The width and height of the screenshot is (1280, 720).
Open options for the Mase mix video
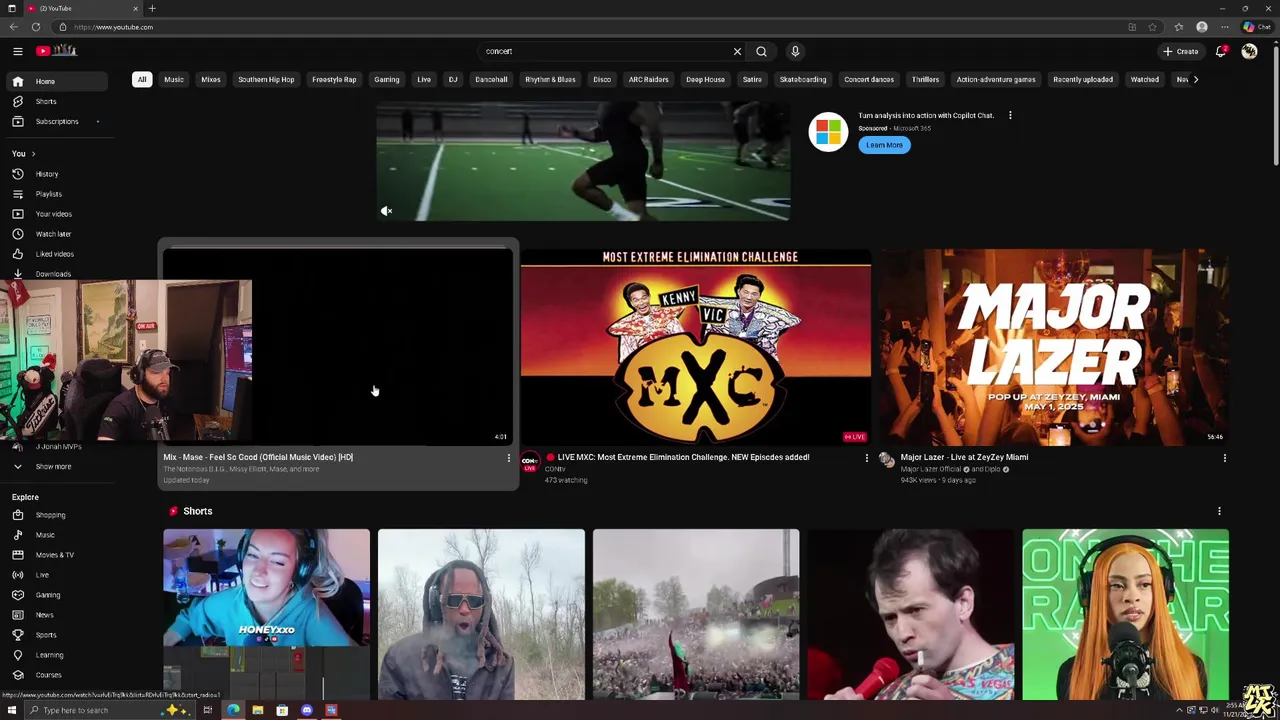pos(508,458)
